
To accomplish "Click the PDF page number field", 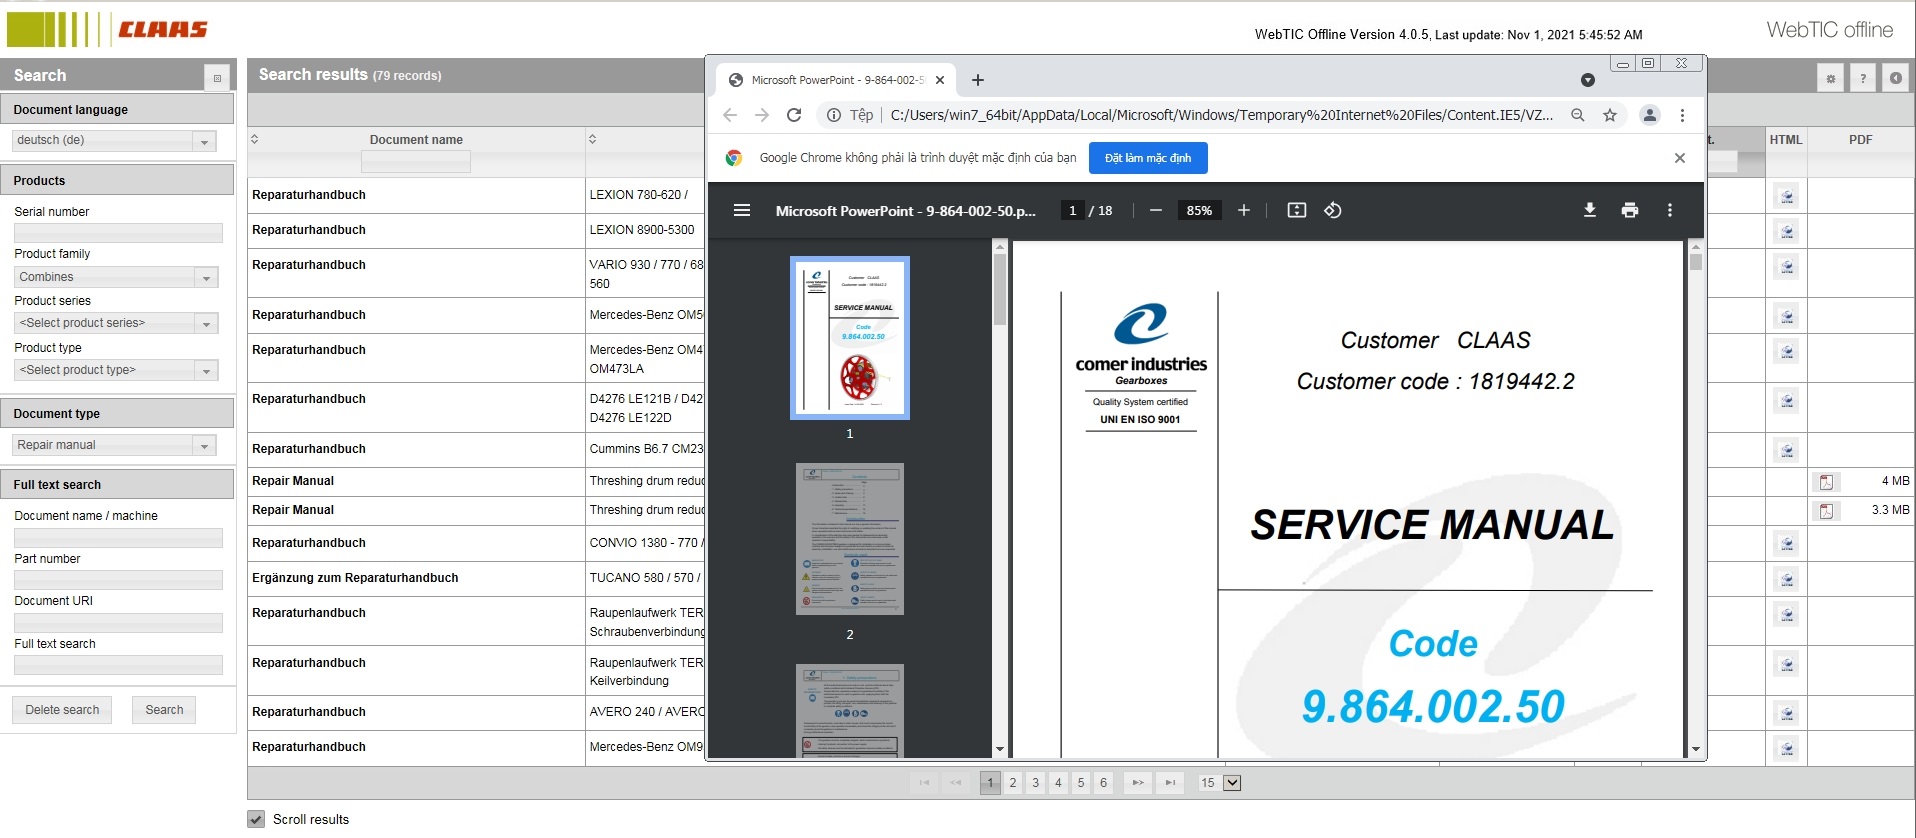I will (x=1072, y=211).
